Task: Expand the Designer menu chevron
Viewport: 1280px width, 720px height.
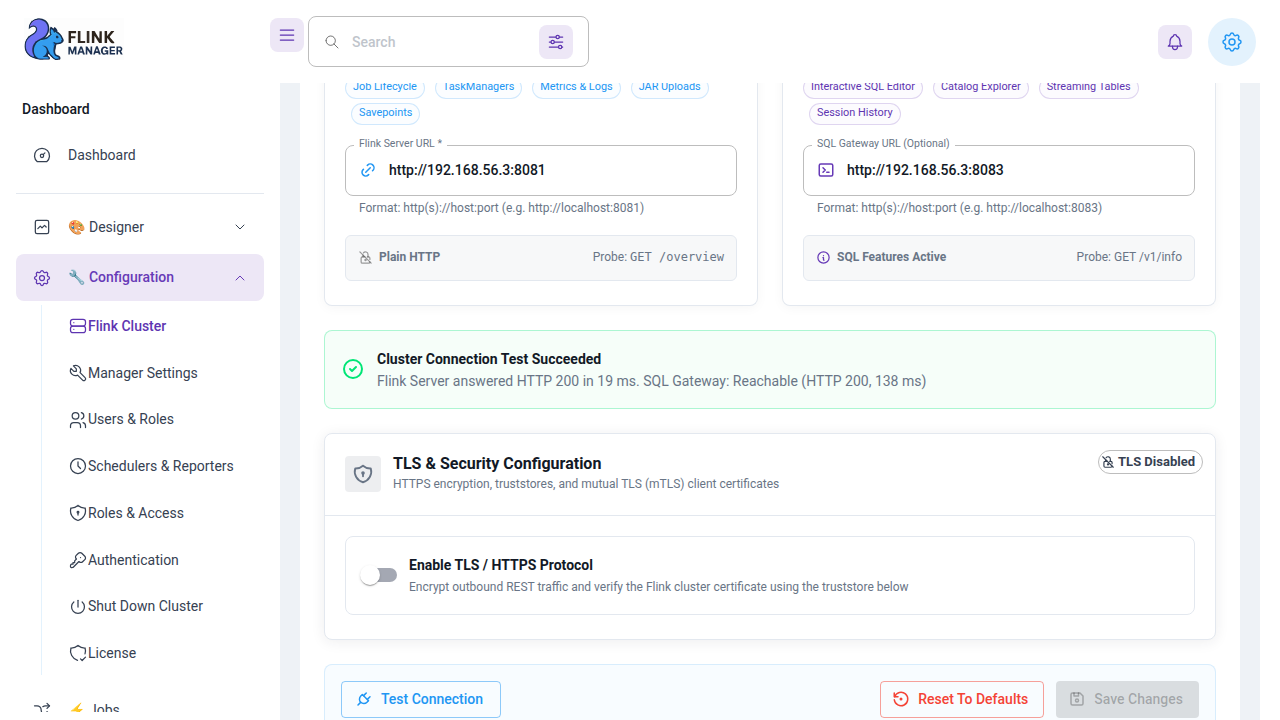Action: 240,227
